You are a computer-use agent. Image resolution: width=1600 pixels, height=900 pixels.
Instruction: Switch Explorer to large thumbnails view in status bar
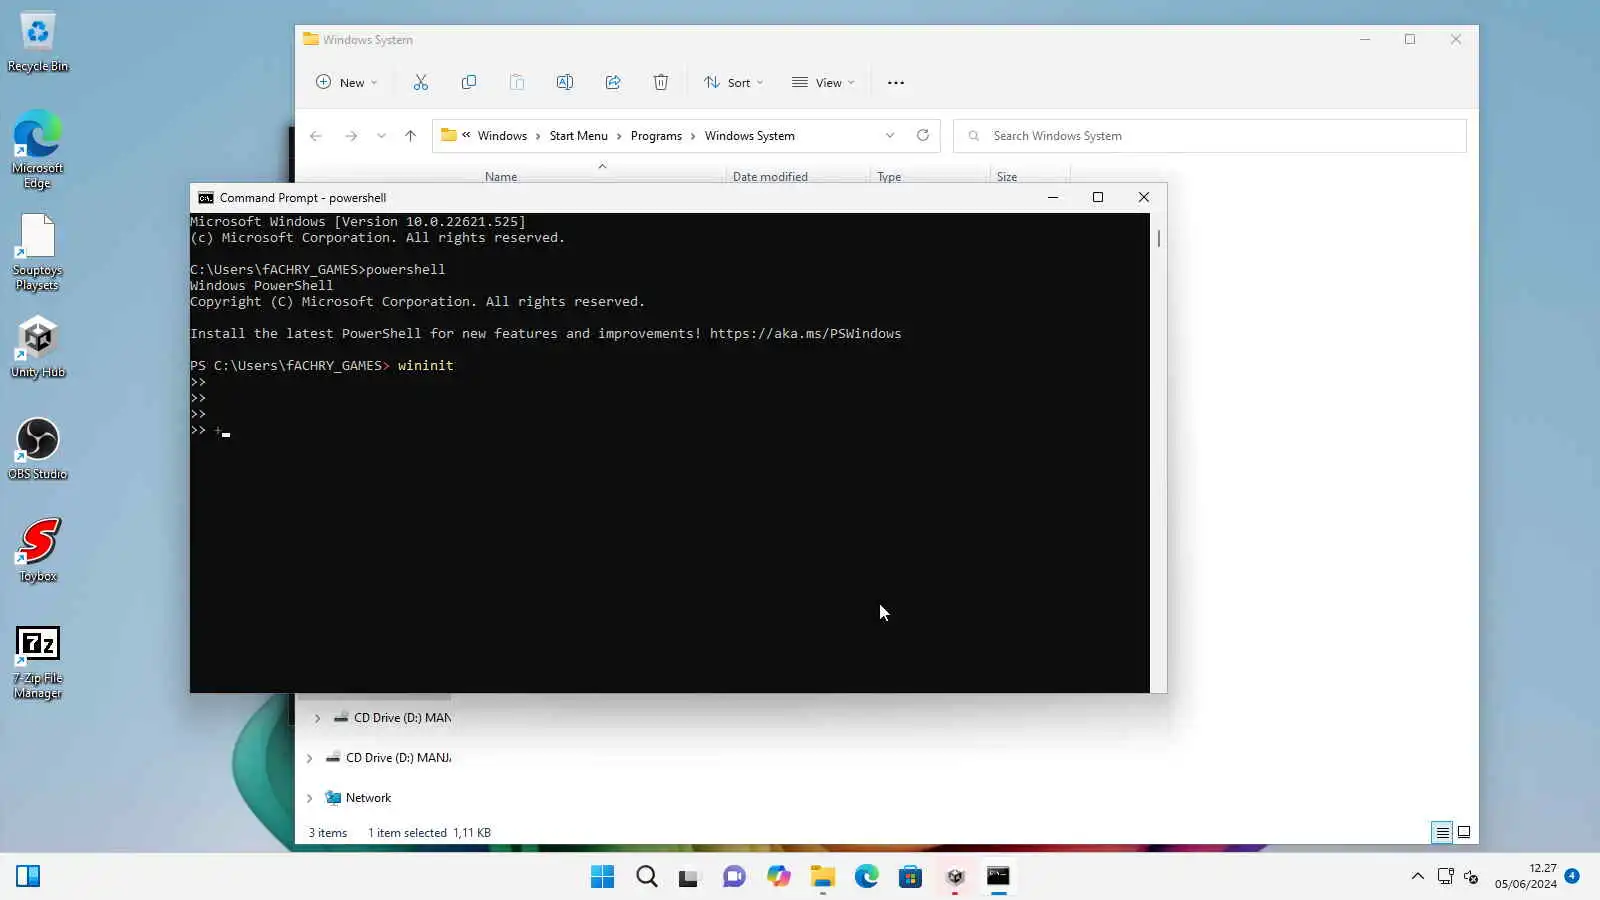[x=1464, y=832]
